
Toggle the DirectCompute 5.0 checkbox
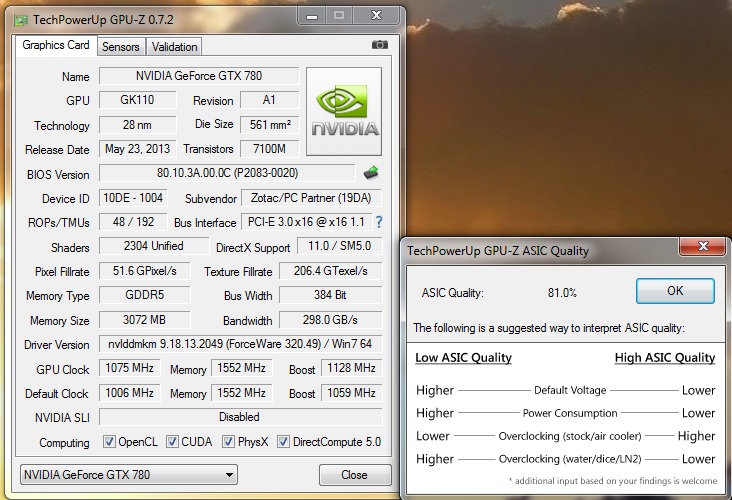coord(283,442)
